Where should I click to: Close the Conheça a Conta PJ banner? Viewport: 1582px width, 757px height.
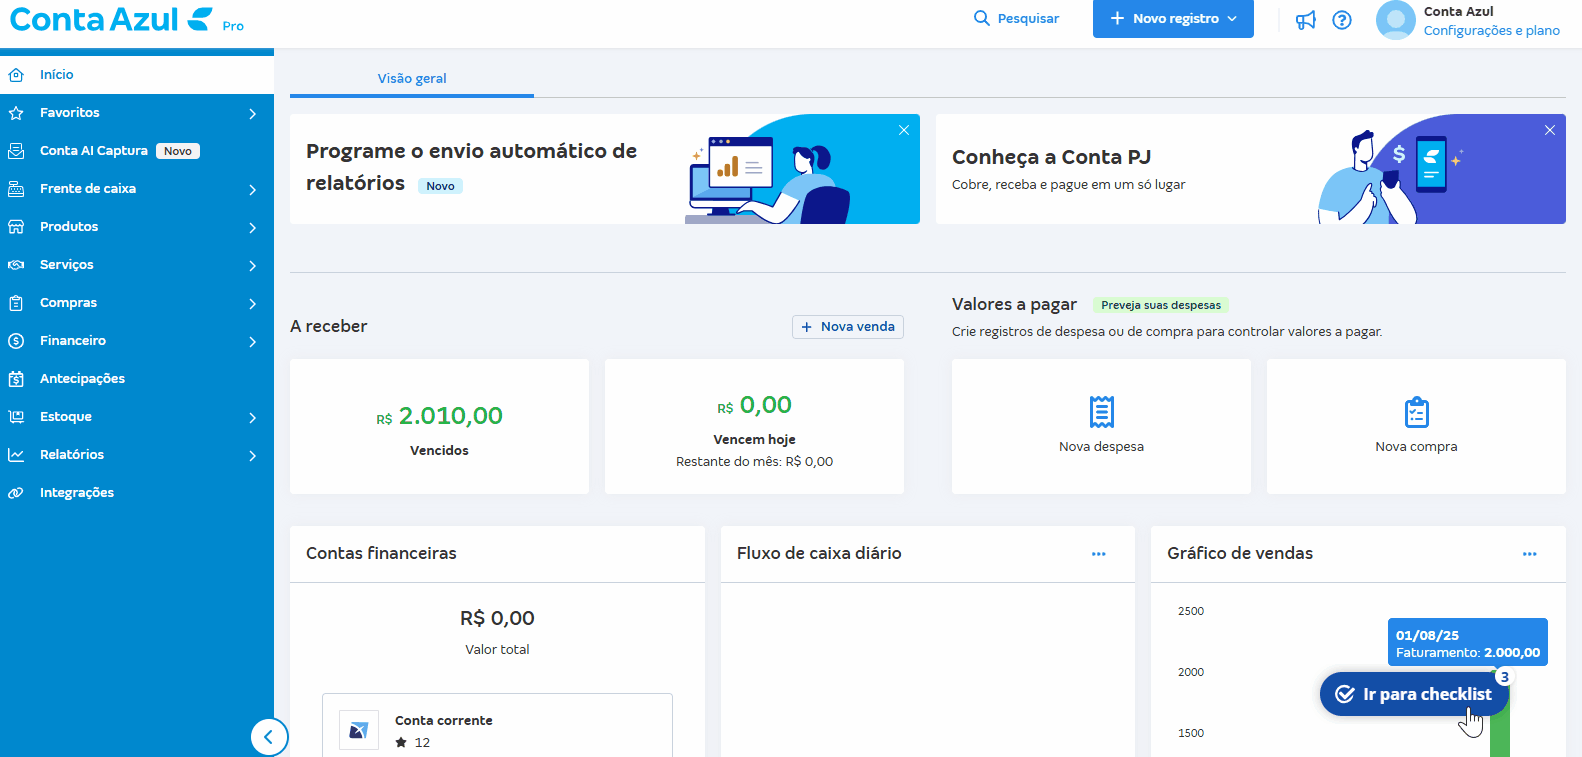point(1550,130)
